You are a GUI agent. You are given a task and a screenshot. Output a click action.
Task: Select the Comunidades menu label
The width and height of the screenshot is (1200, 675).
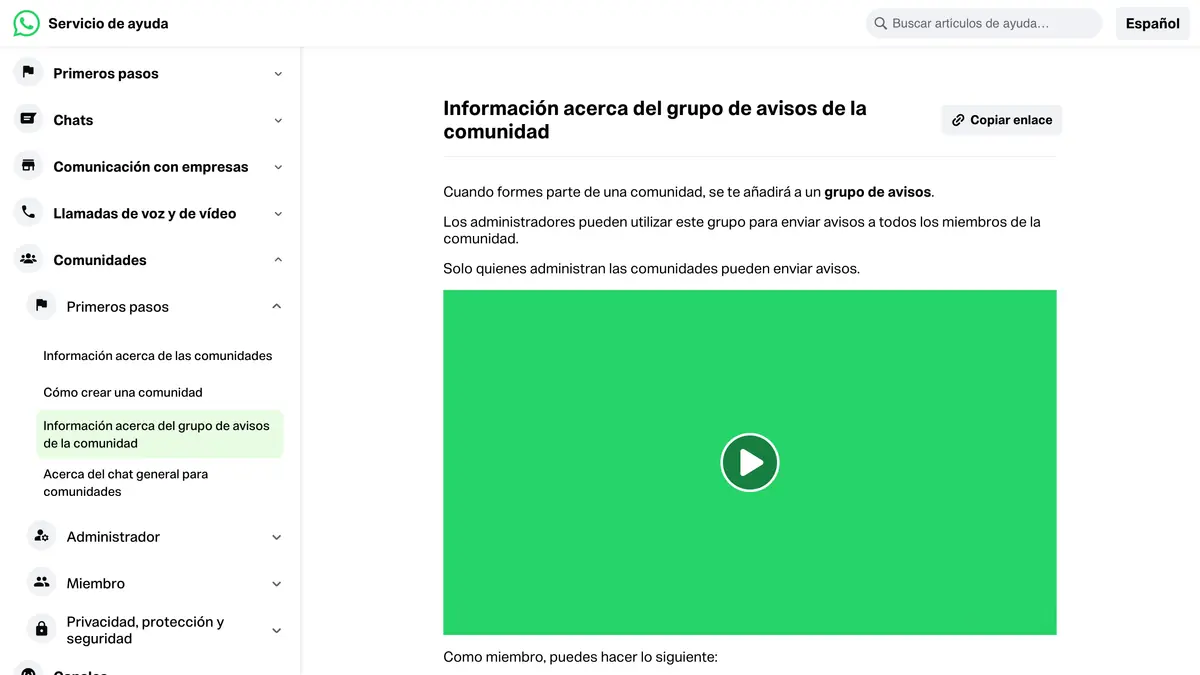[100, 260]
